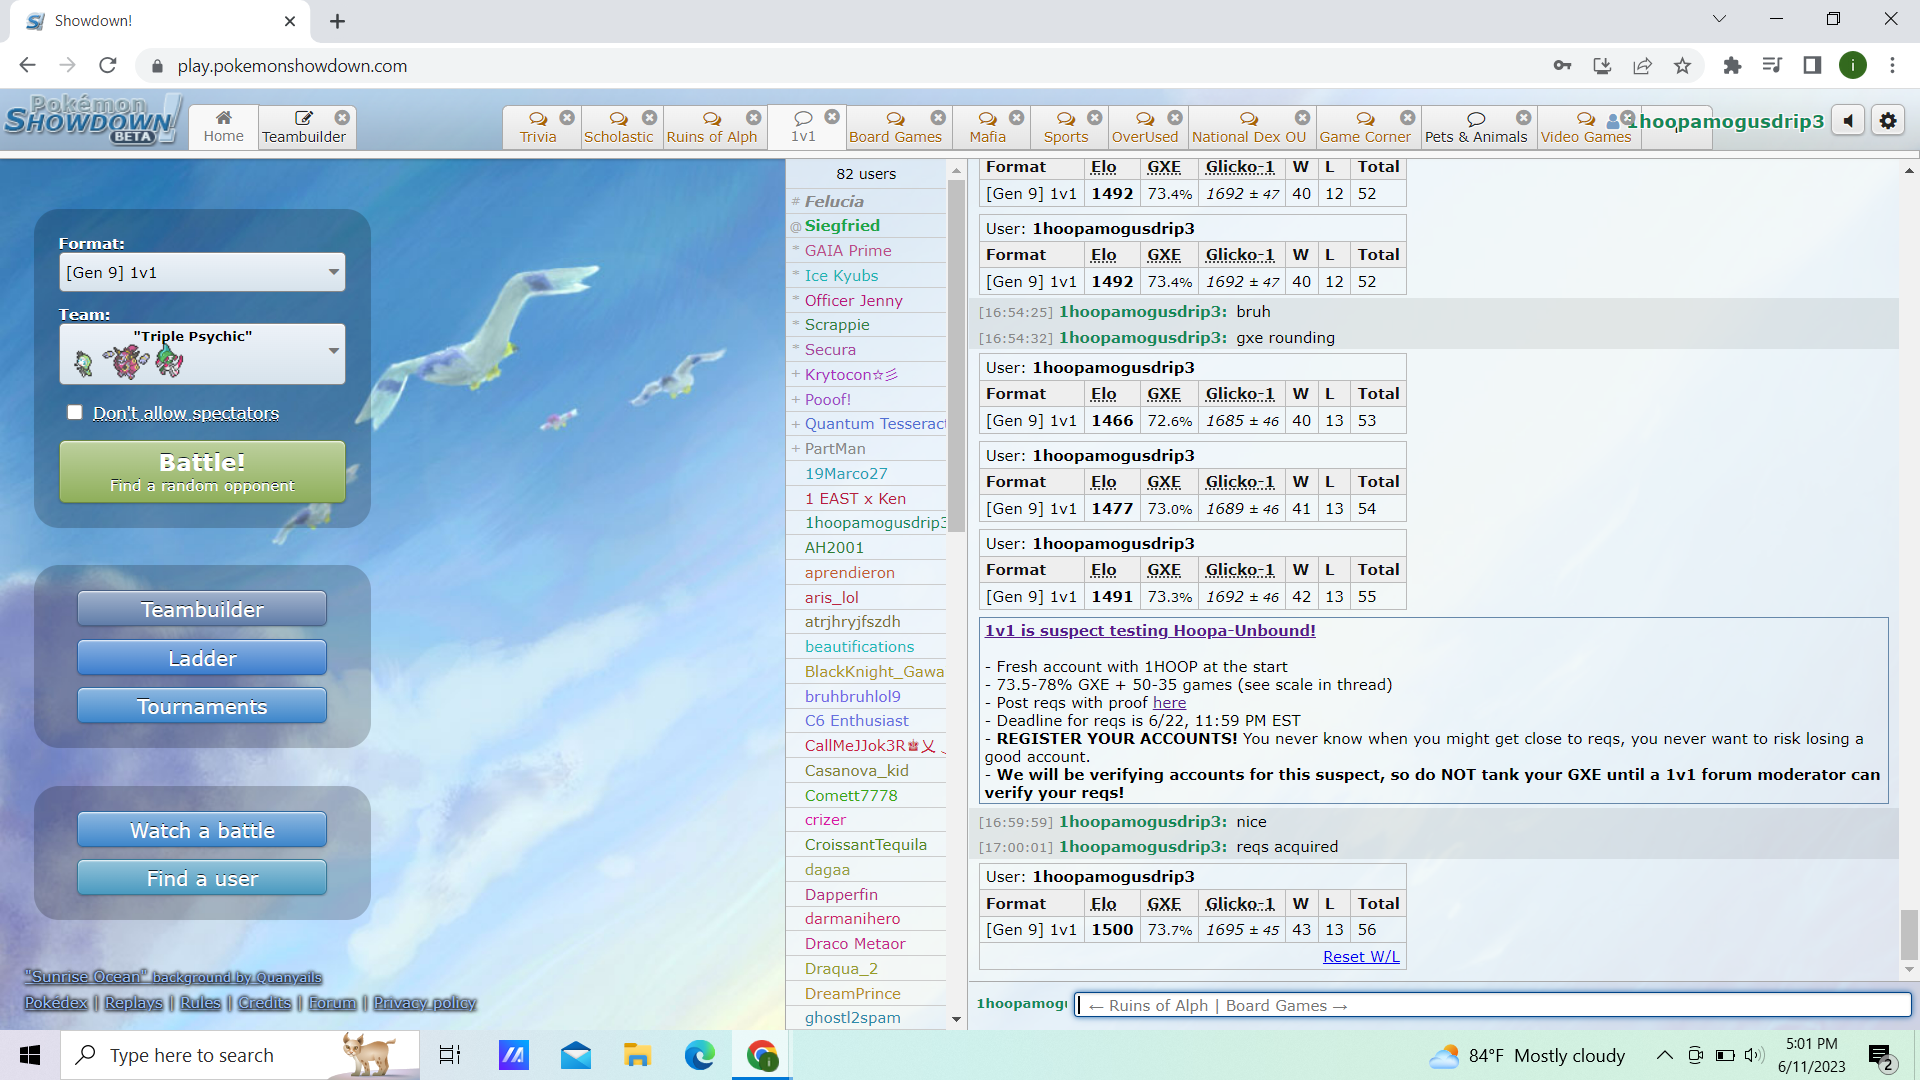This screenshot has width=1920, height=1080.
Task: Close the National Dex OU tab
Action: (1302, 117)
